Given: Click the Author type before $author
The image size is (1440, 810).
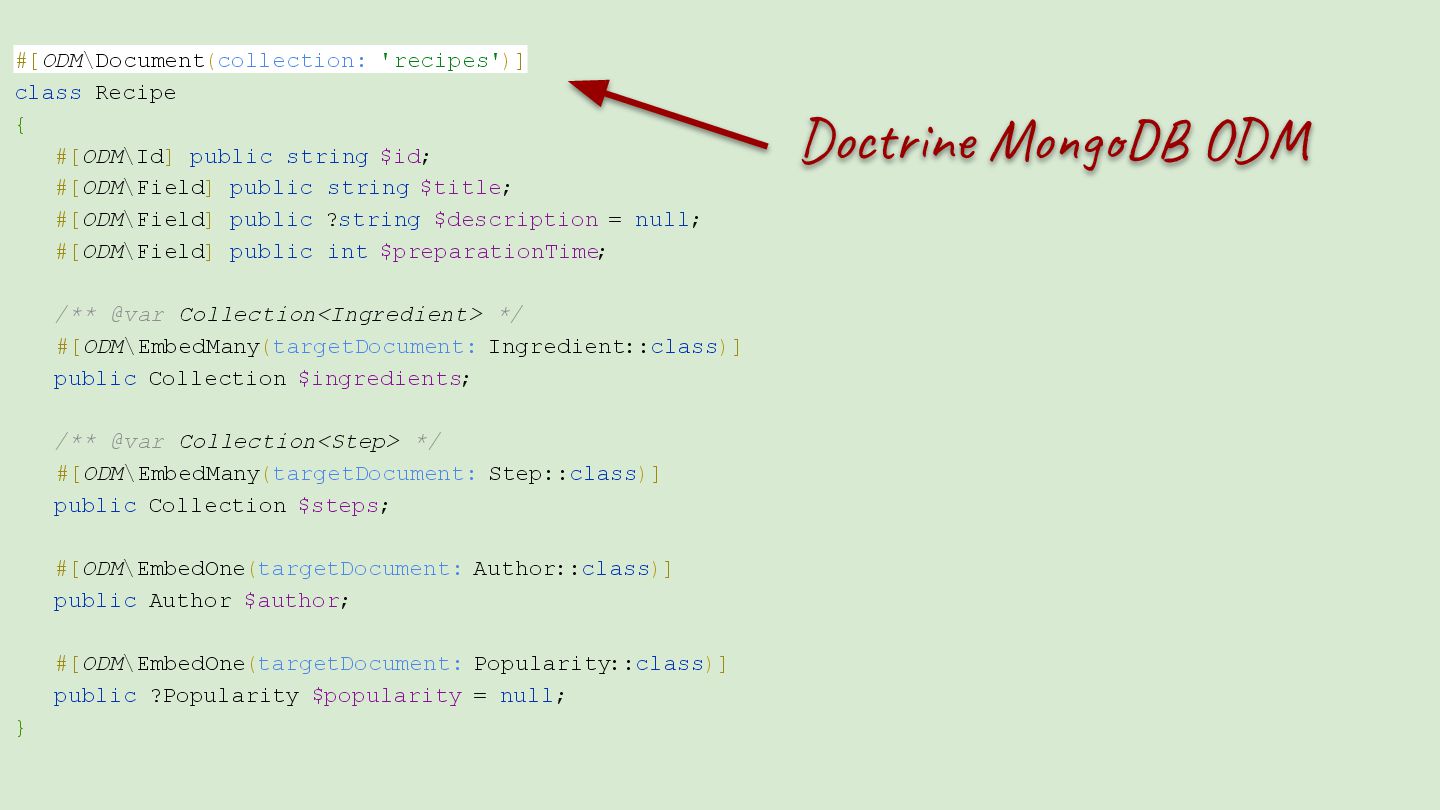Looking at the screenshot, I should 190,601.
